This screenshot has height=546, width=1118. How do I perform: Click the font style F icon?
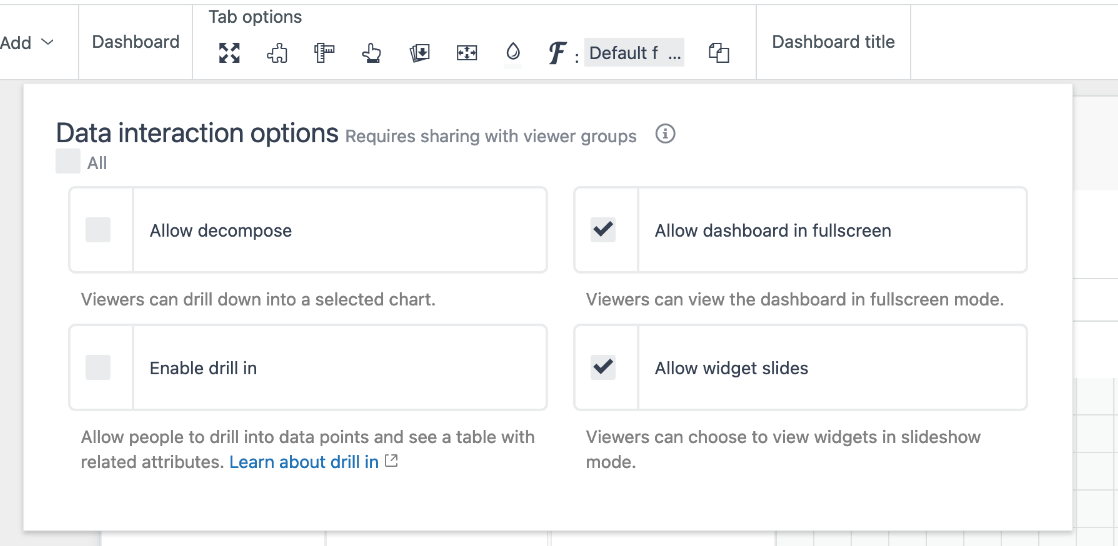pos(558,54)
